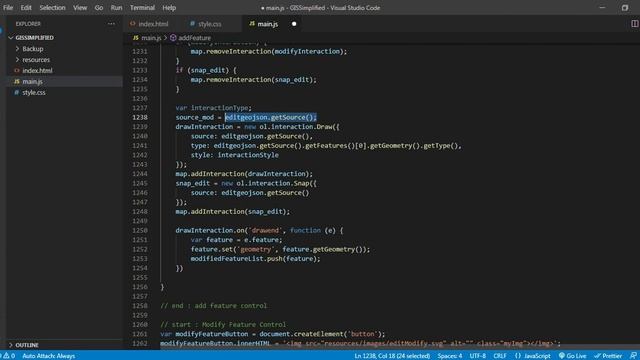Open Explorer more actions ellipsis
The height and width of the screenshot is (360, 640).
click(111, 24)
